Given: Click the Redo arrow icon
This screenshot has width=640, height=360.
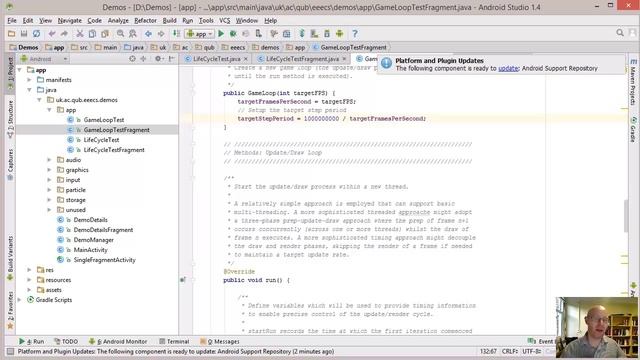Looking at the screenshot, I should pos(64,33).
